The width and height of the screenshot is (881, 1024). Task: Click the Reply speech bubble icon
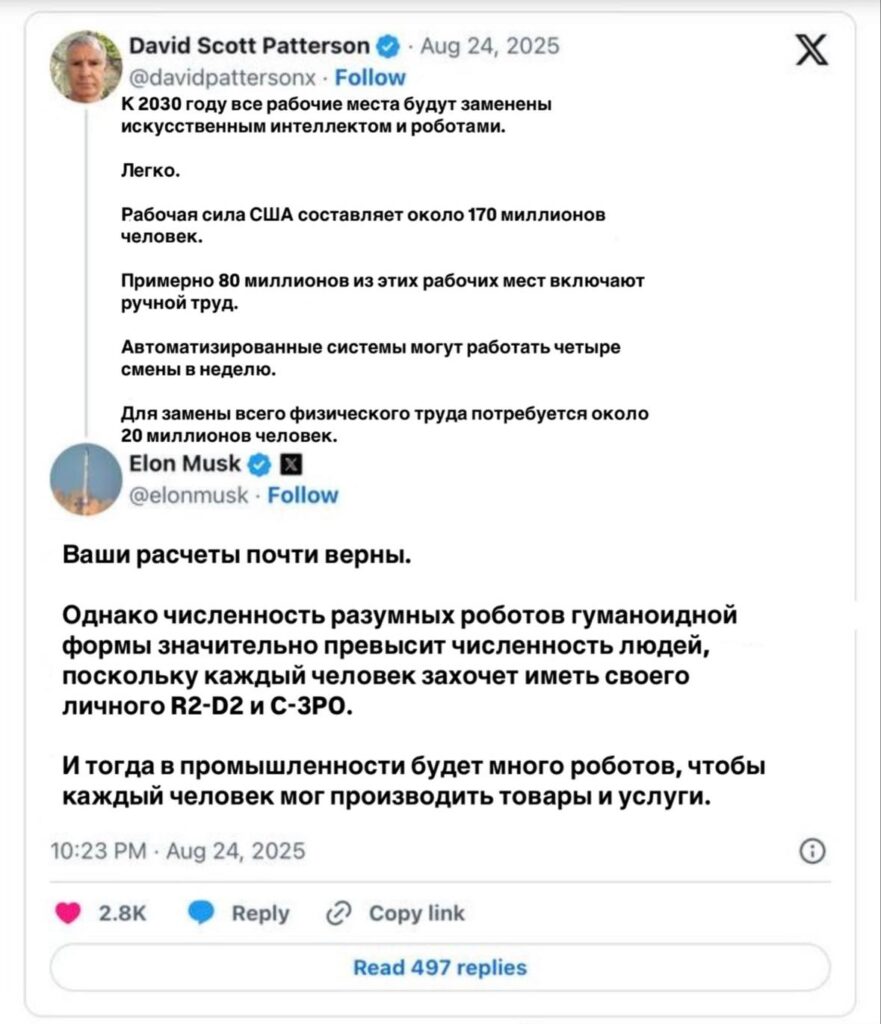point(201,912)
